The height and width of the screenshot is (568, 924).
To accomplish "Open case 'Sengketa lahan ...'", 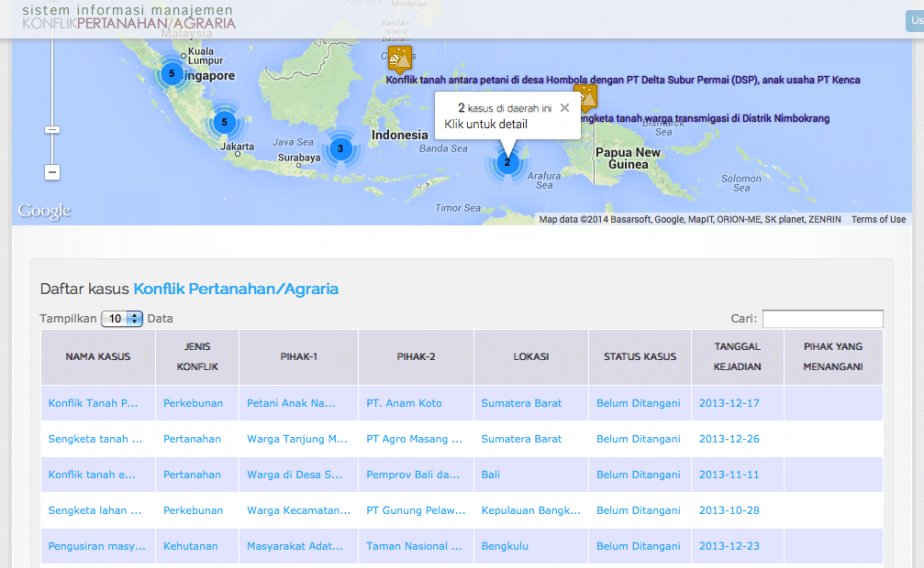I will click(95, 510).
